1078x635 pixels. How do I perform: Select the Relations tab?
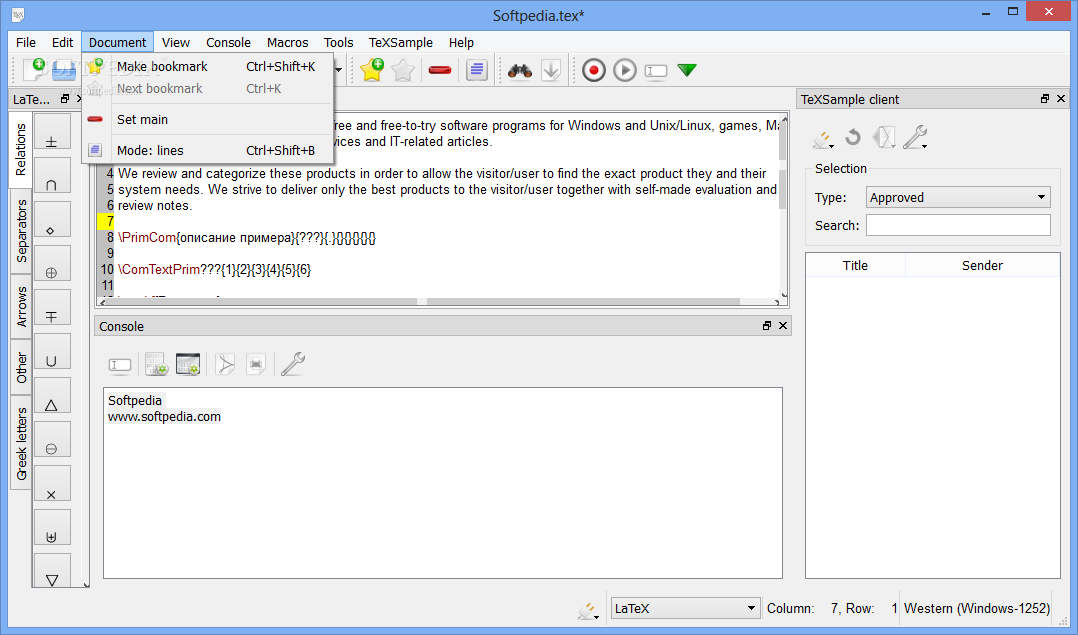21,150
